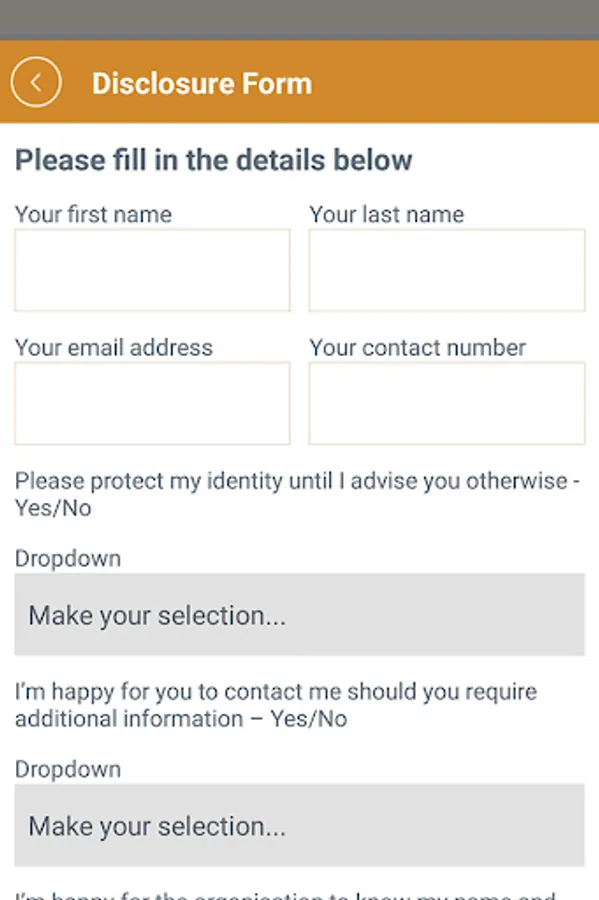Click the identity protection question text

[297, 494]
